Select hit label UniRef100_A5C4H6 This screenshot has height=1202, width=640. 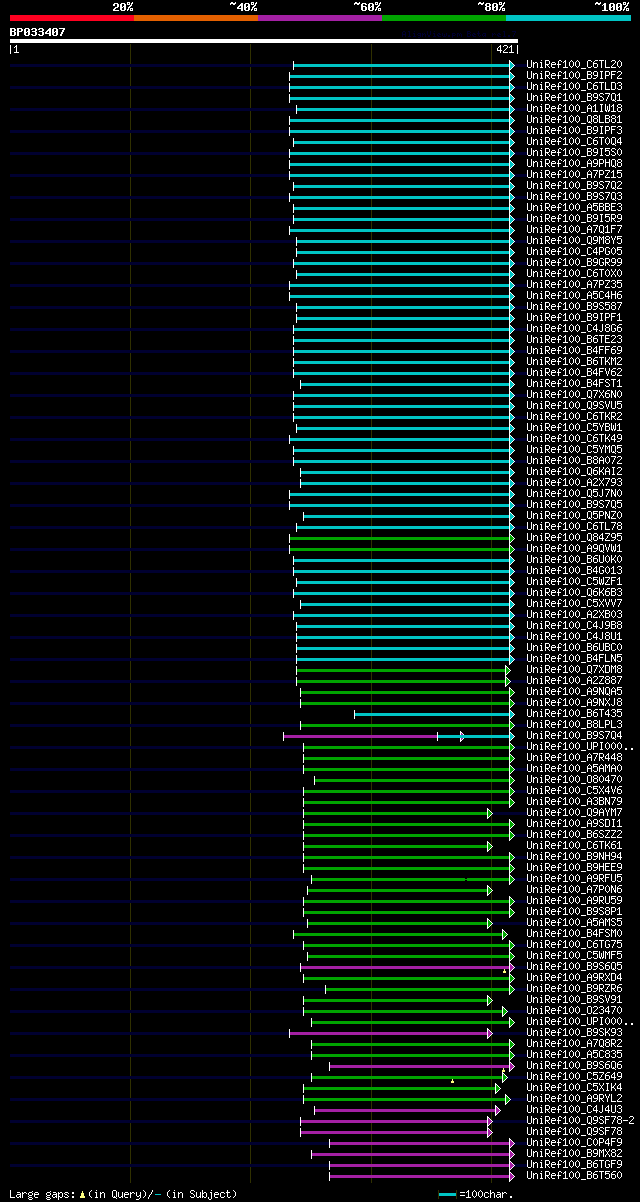coord(574,295)
